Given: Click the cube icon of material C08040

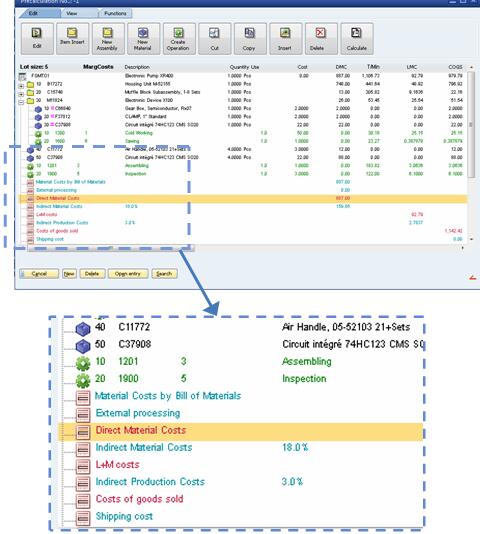Looking at the screenshot, I should (x=38, y=109).
